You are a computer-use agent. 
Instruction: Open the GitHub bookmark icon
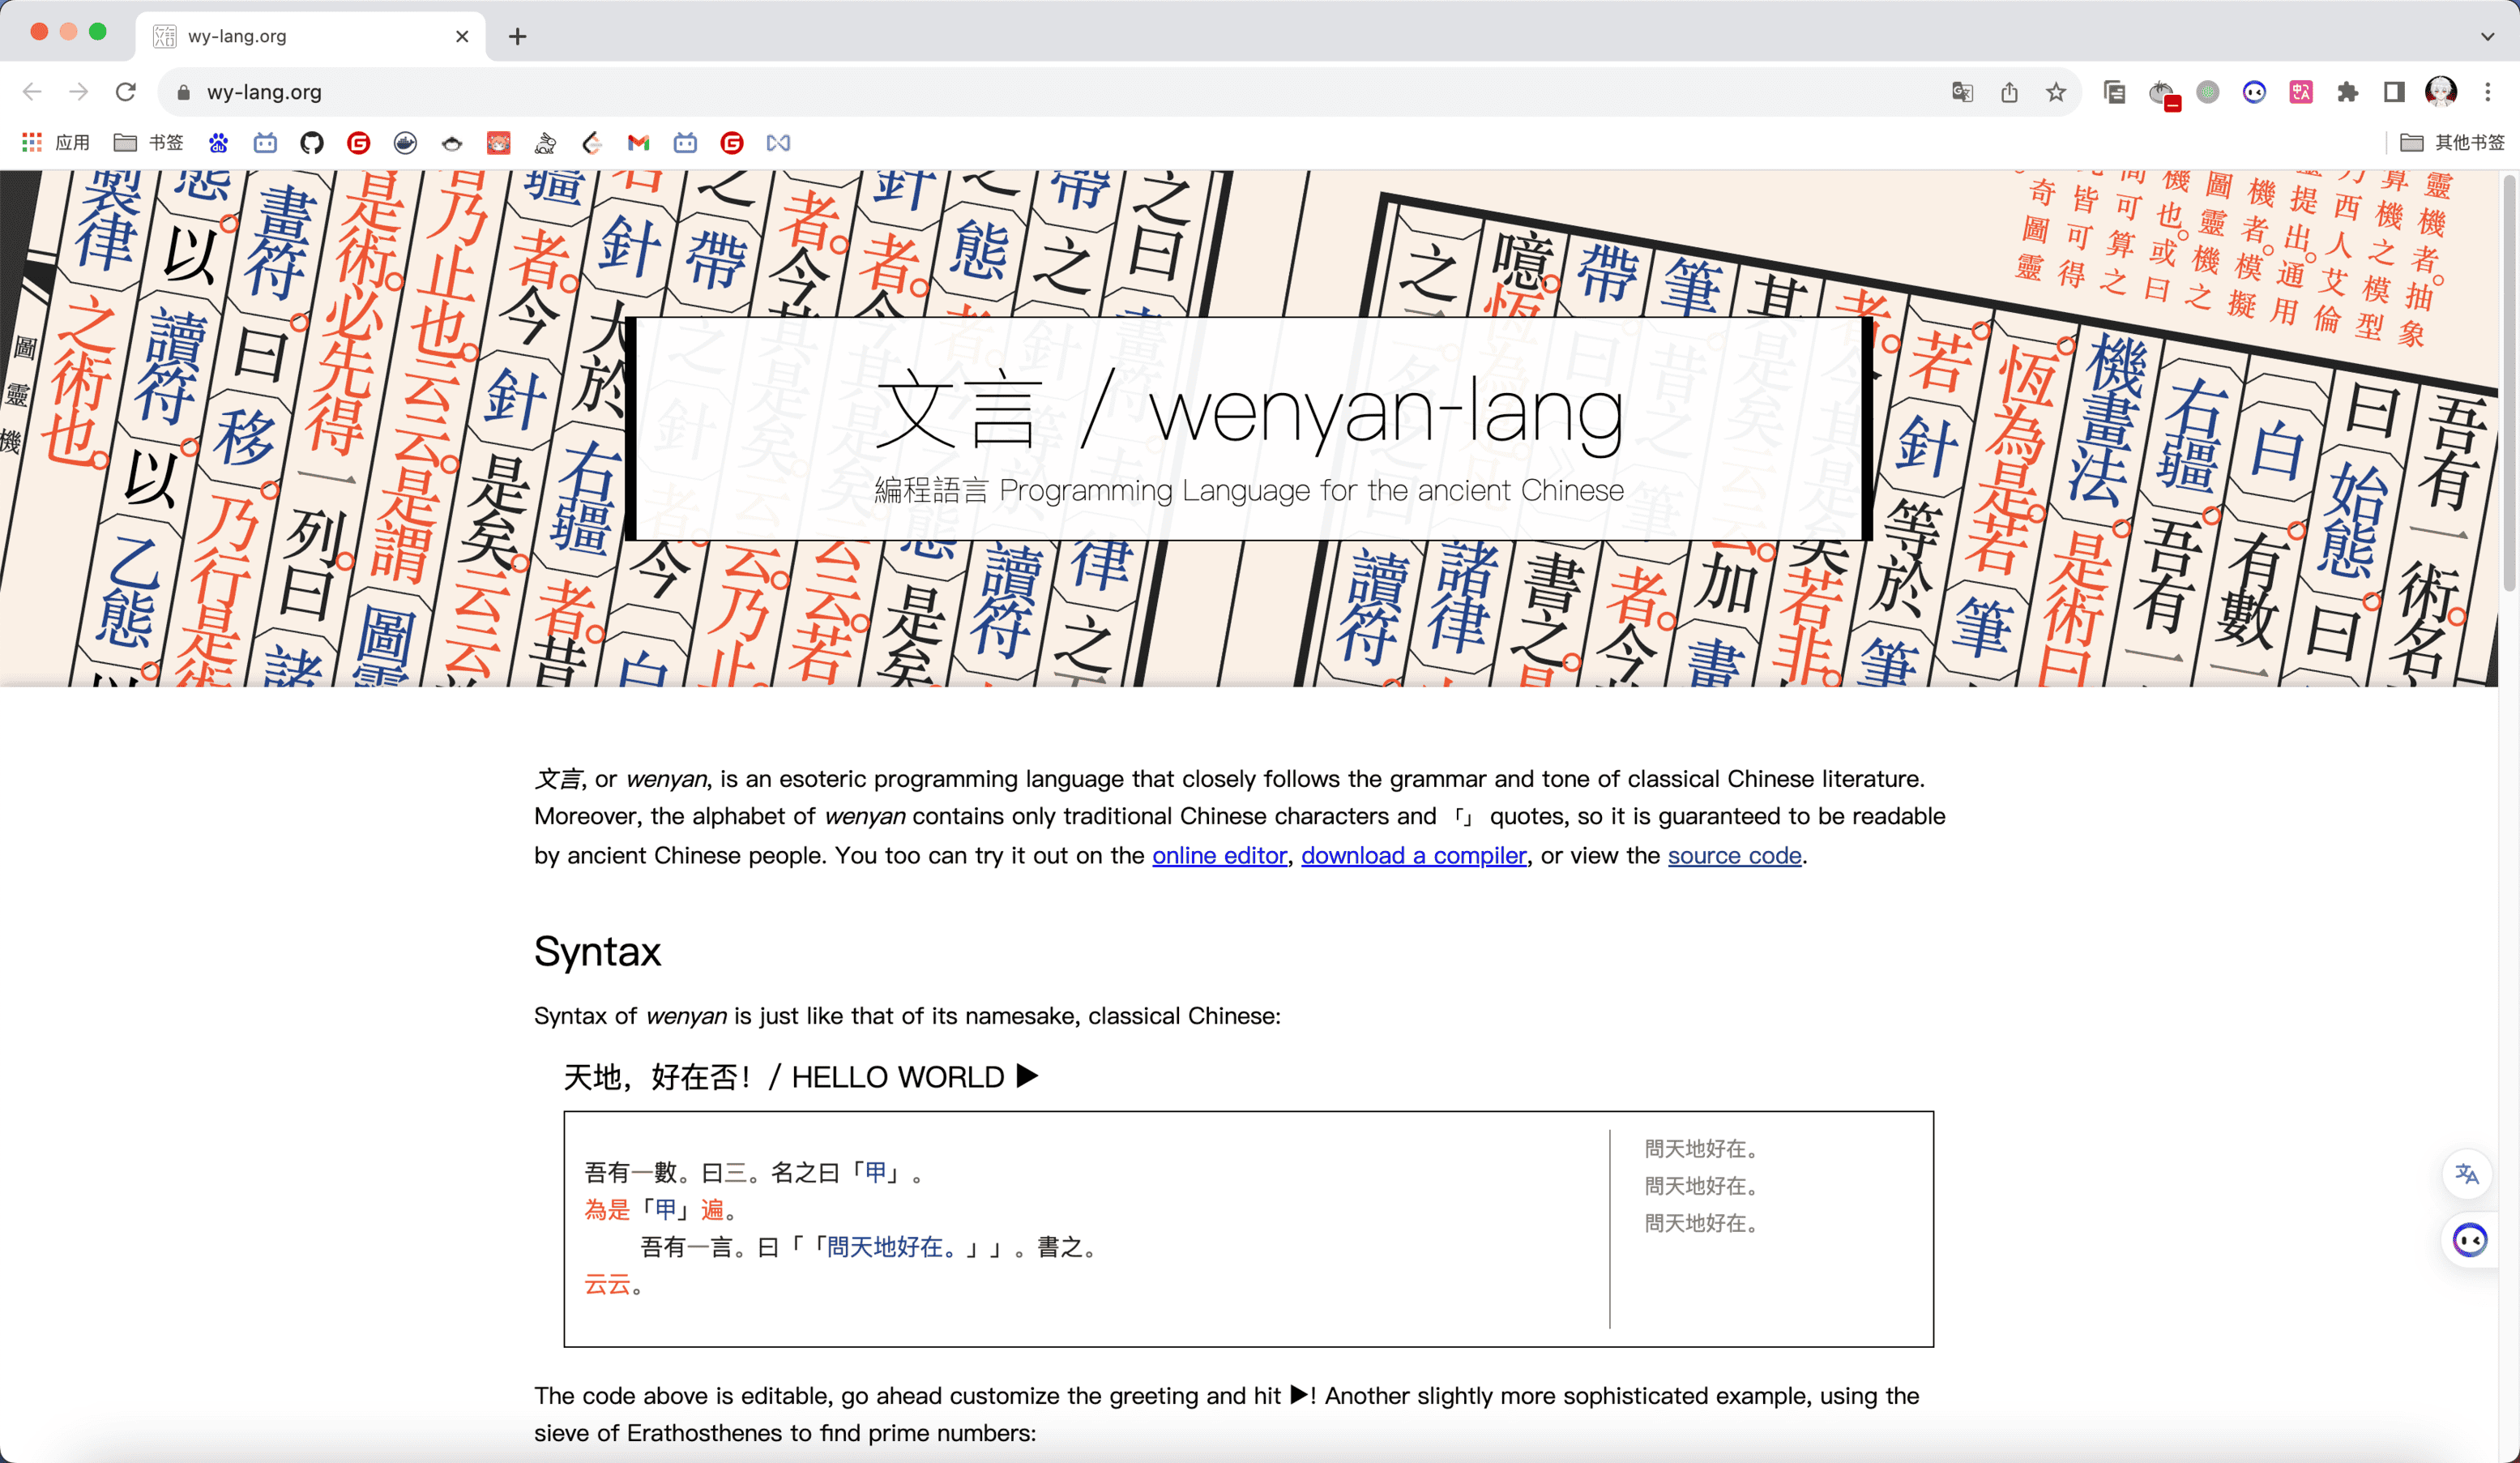coord(312,143)
